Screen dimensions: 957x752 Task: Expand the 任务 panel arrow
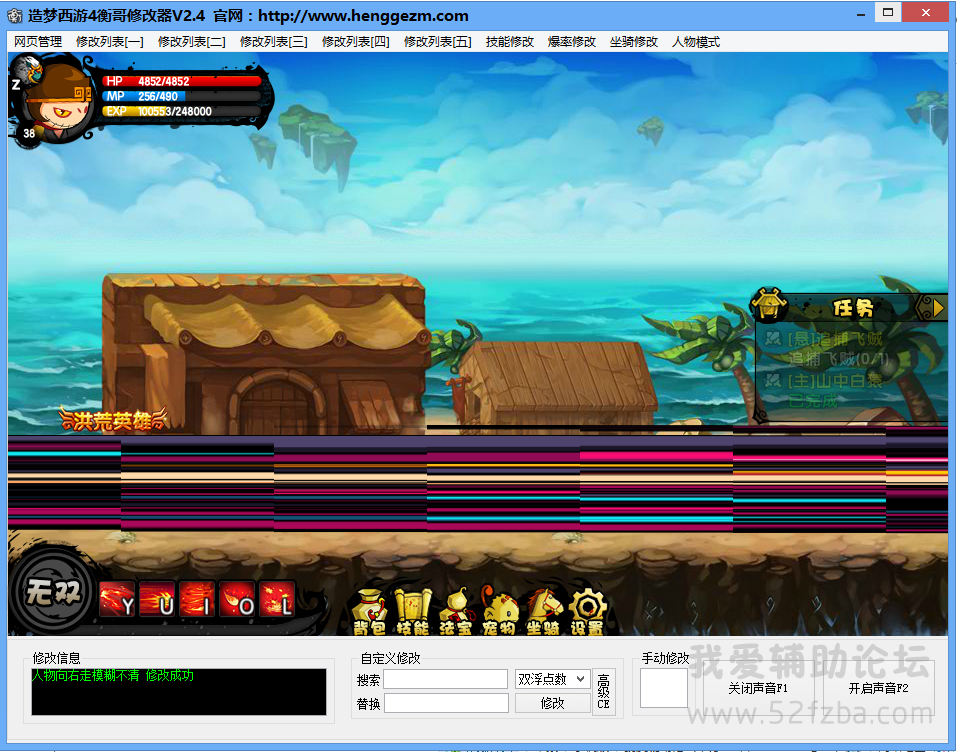(x=935, y=307)
